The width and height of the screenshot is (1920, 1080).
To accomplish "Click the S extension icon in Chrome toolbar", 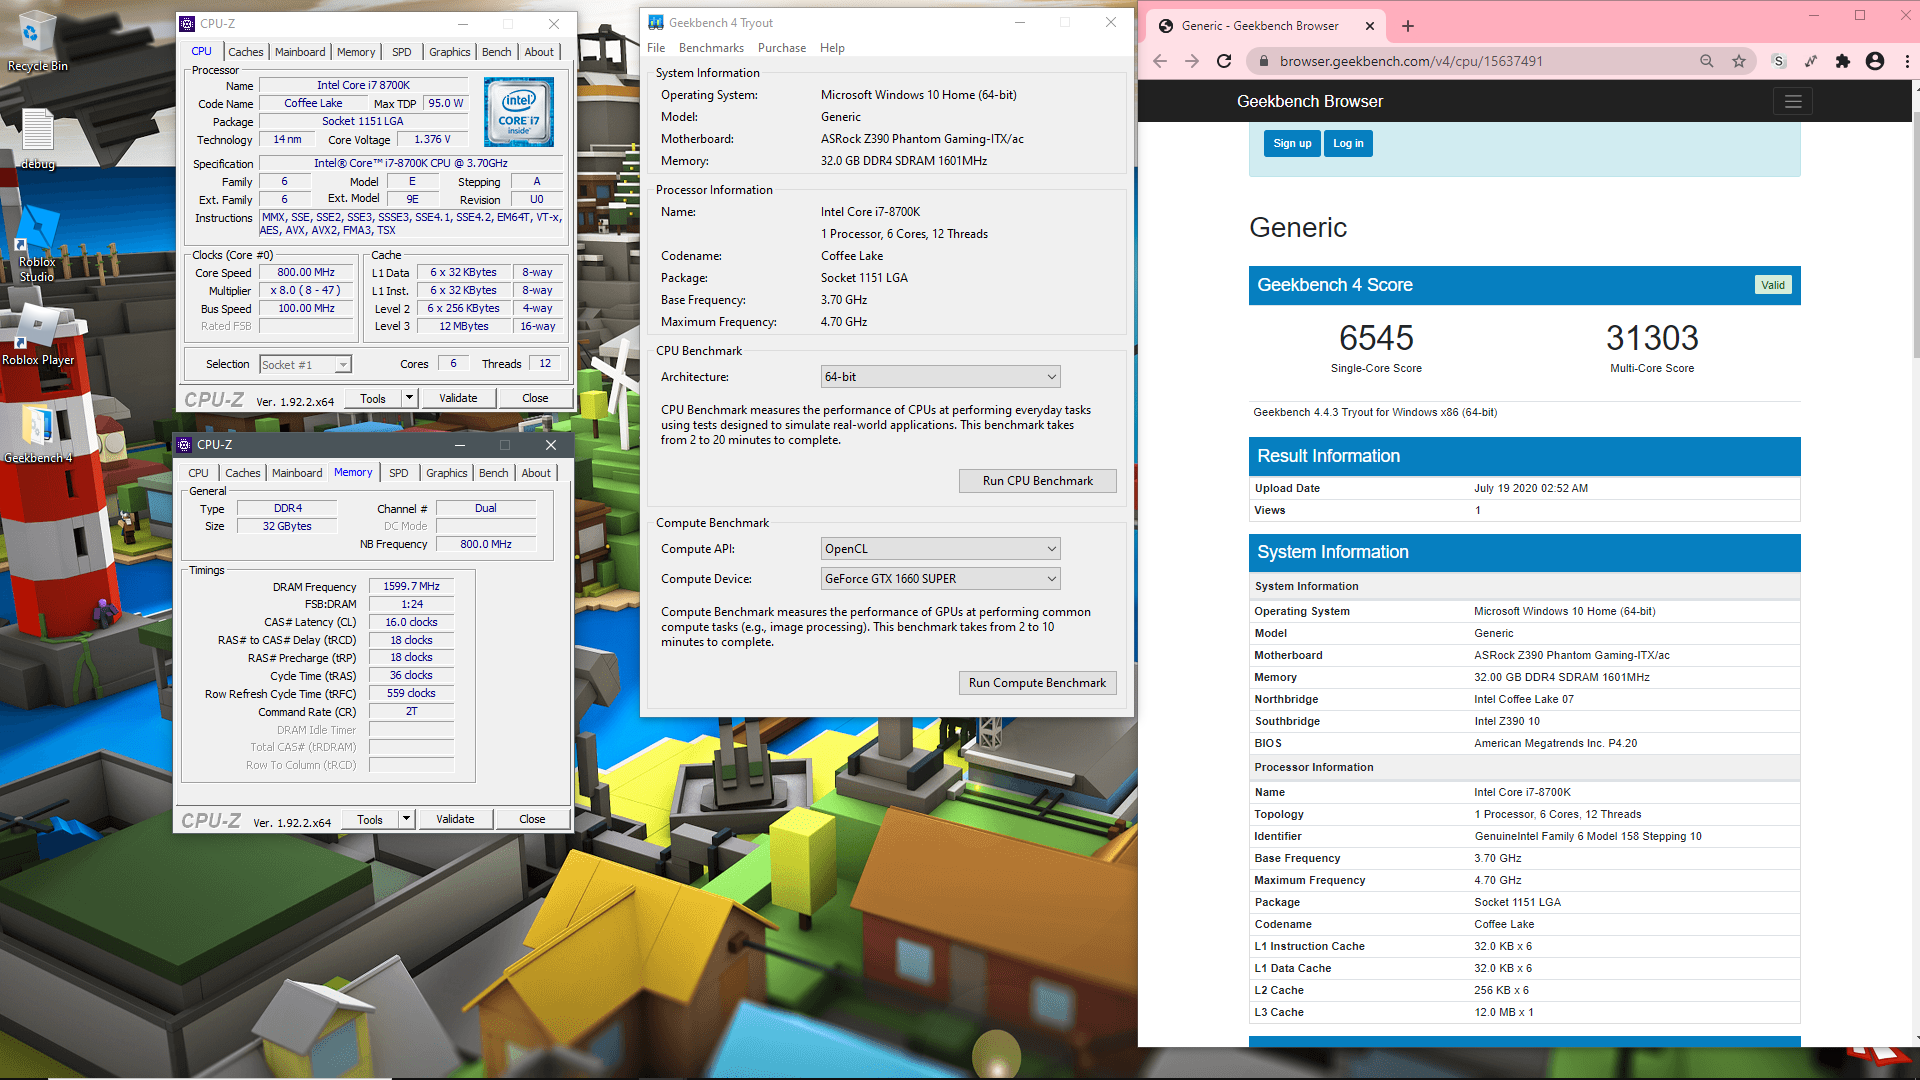I will pos(1778,61).
